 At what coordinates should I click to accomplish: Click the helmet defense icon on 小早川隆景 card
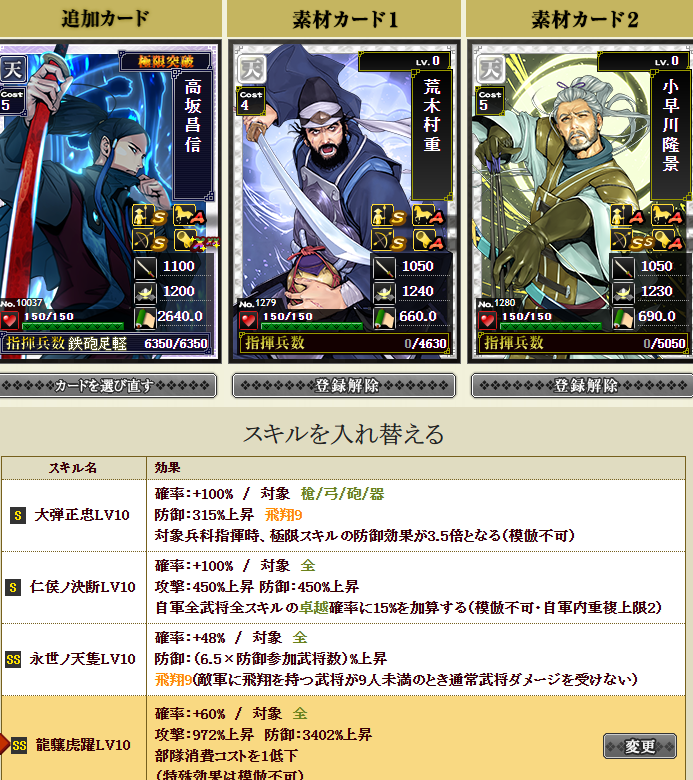click(623, 292)
